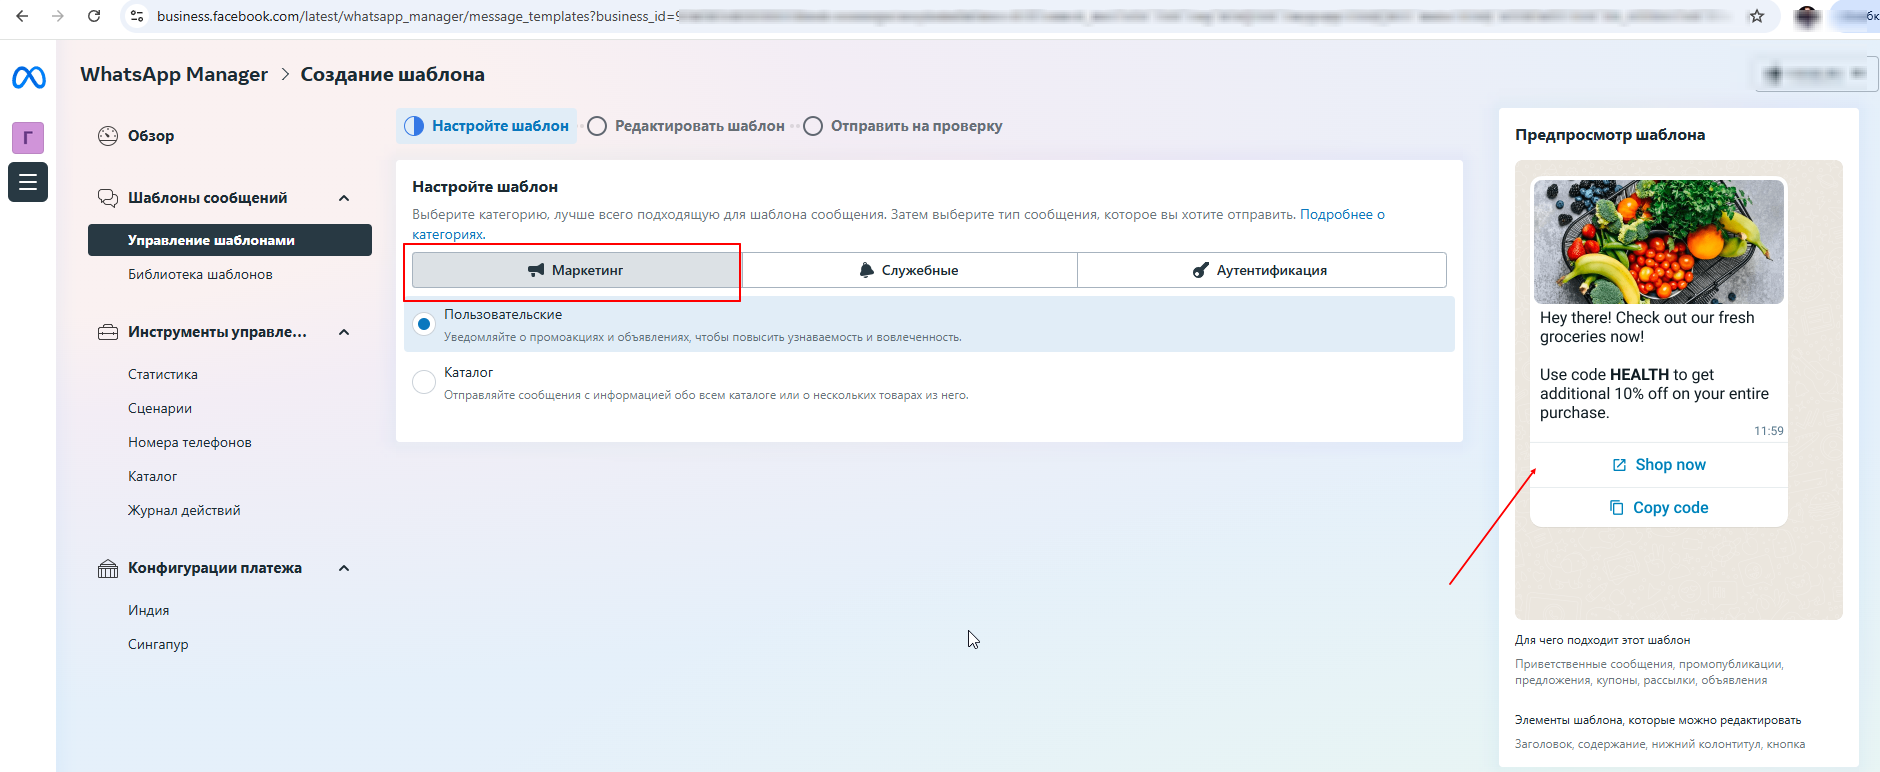The width and height of the screenshot is (1880, 772).
Task: Go to the Редактировать шаблон step
Action: click(686, 126)
